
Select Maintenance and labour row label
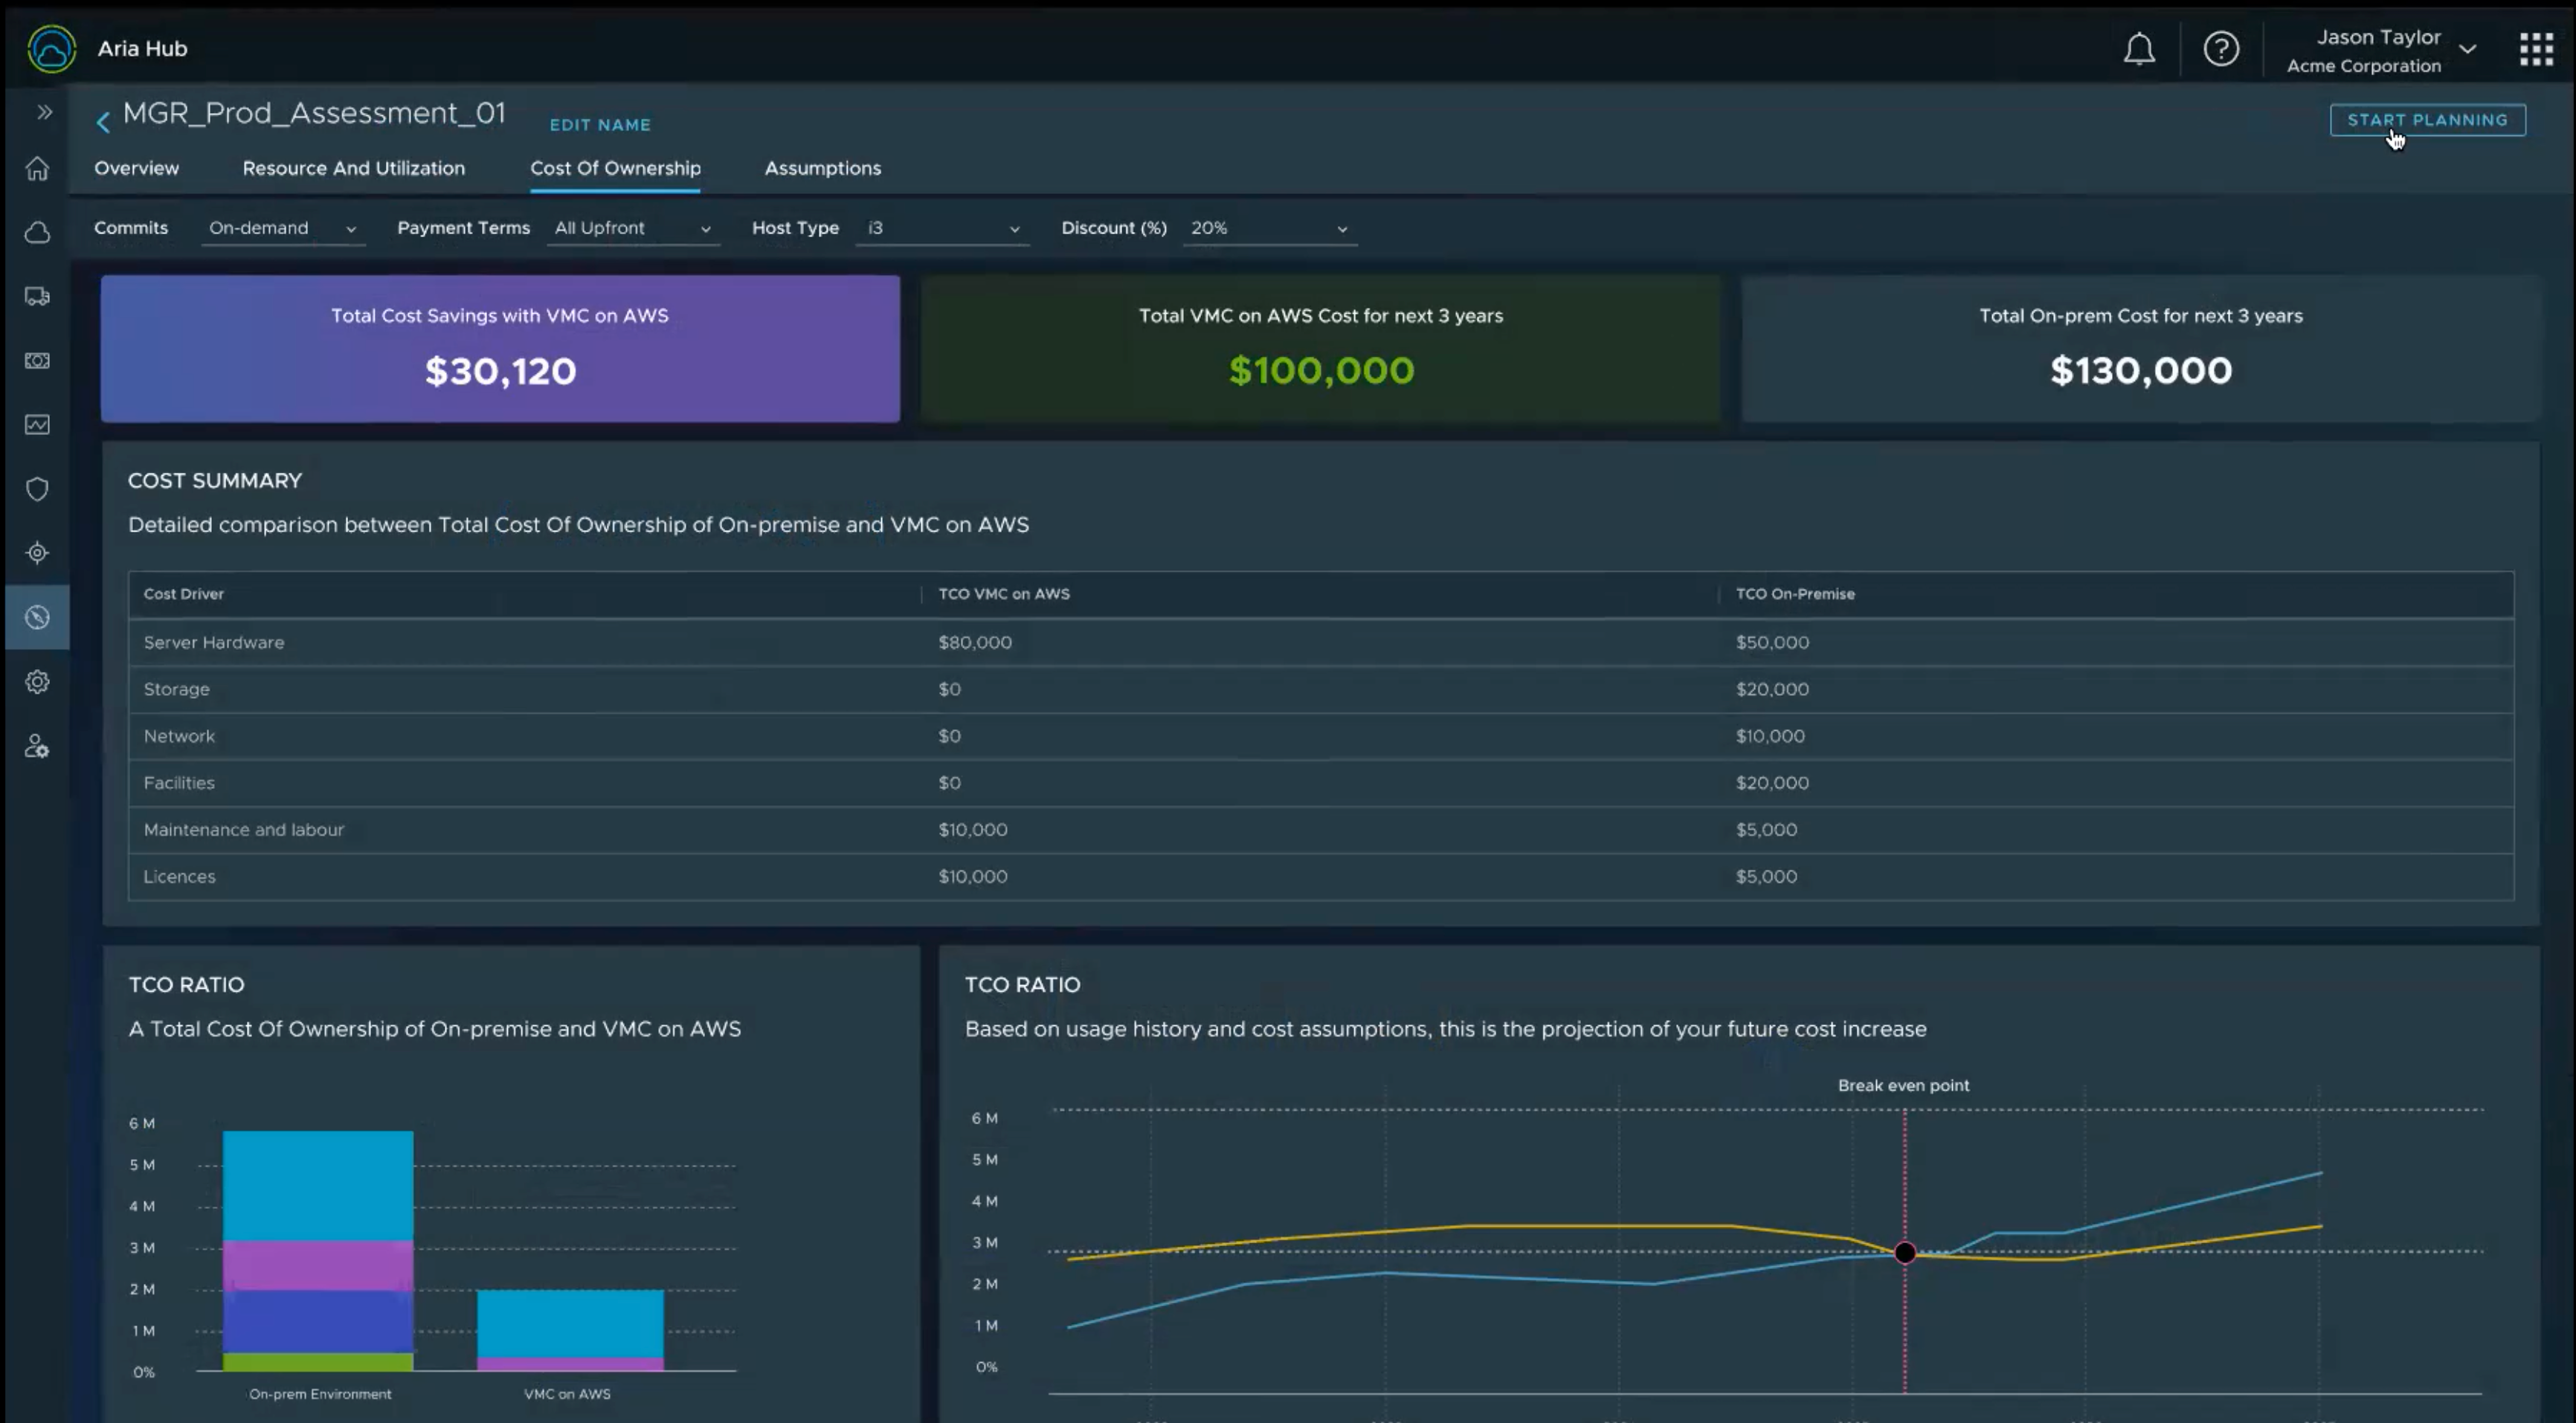tap(244, 830)
